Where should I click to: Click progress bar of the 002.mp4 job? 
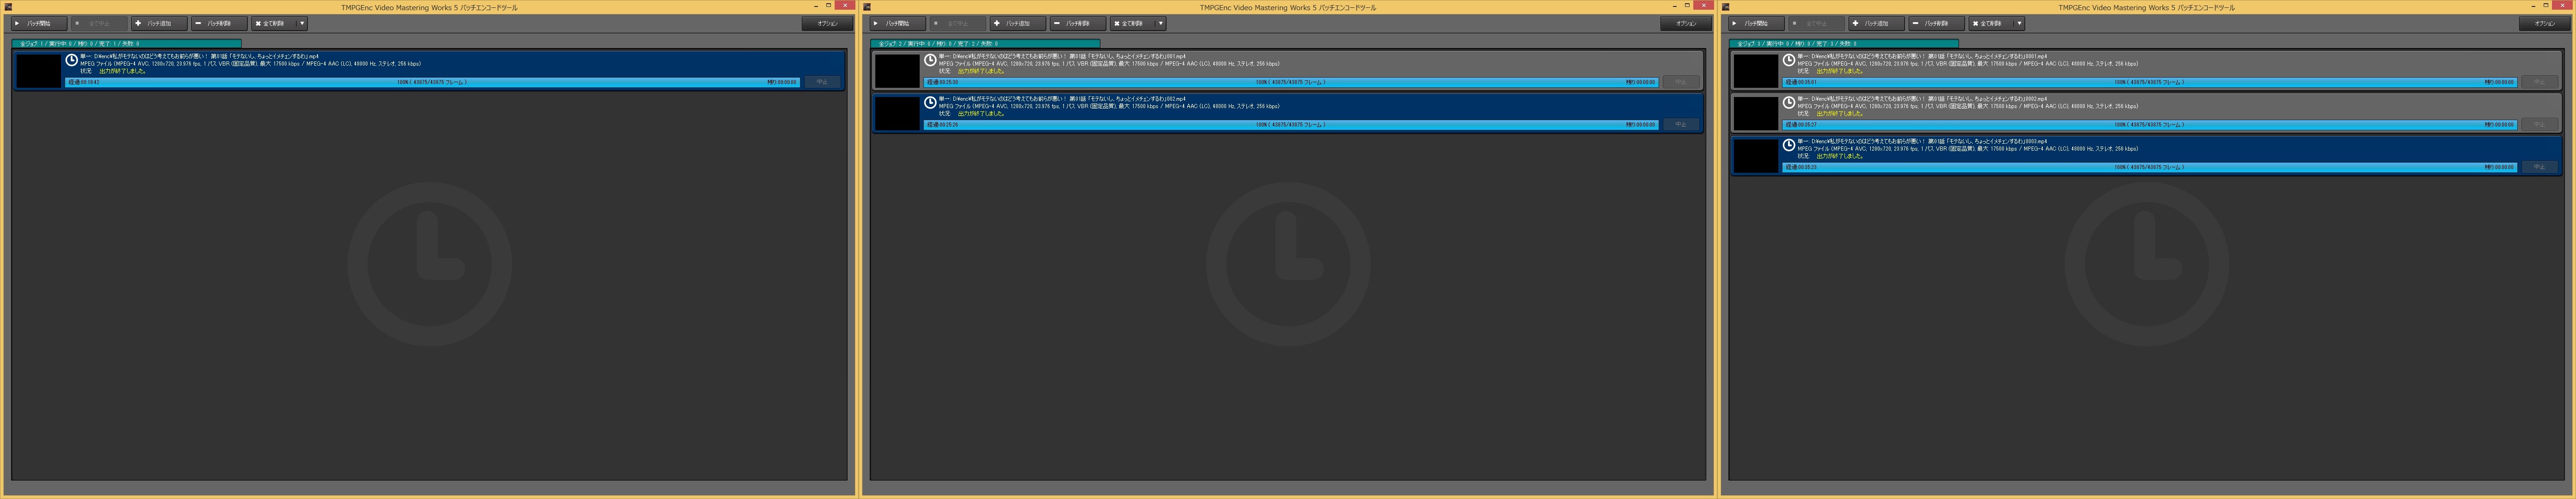pos(1290,125)
